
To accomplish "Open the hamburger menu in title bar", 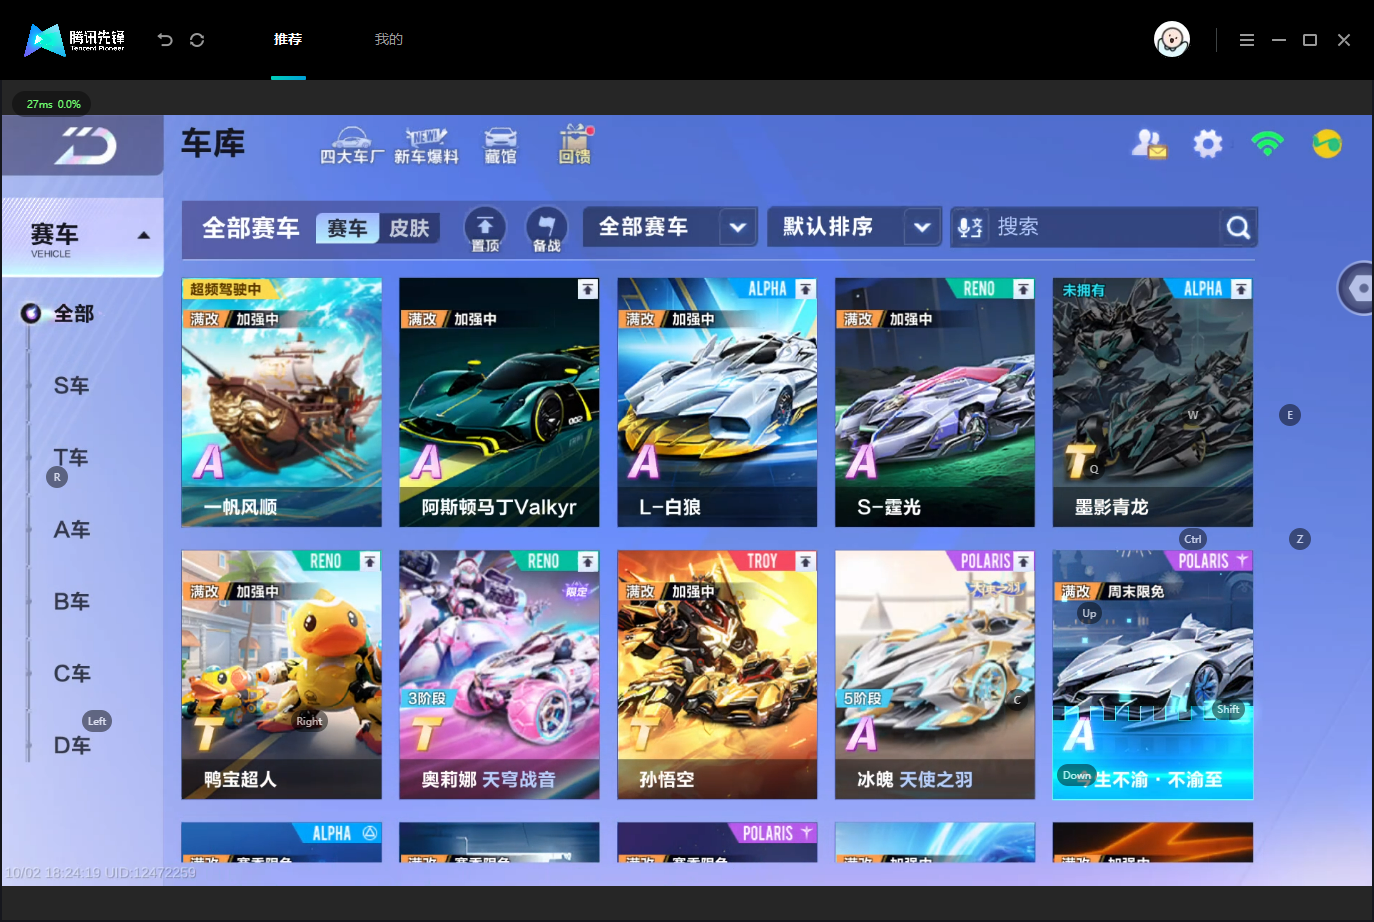I will pos(1246,40).
